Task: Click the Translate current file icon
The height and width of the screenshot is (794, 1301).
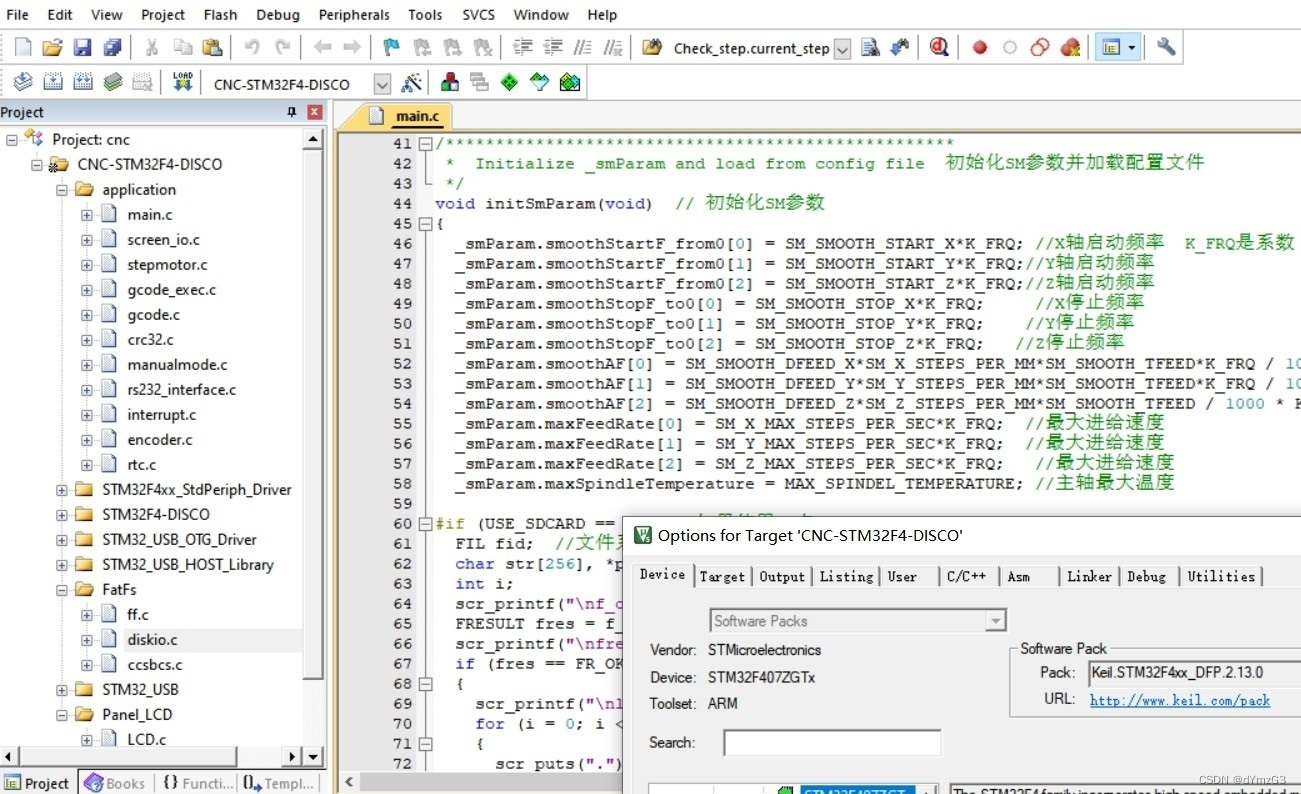Action: 23,82
